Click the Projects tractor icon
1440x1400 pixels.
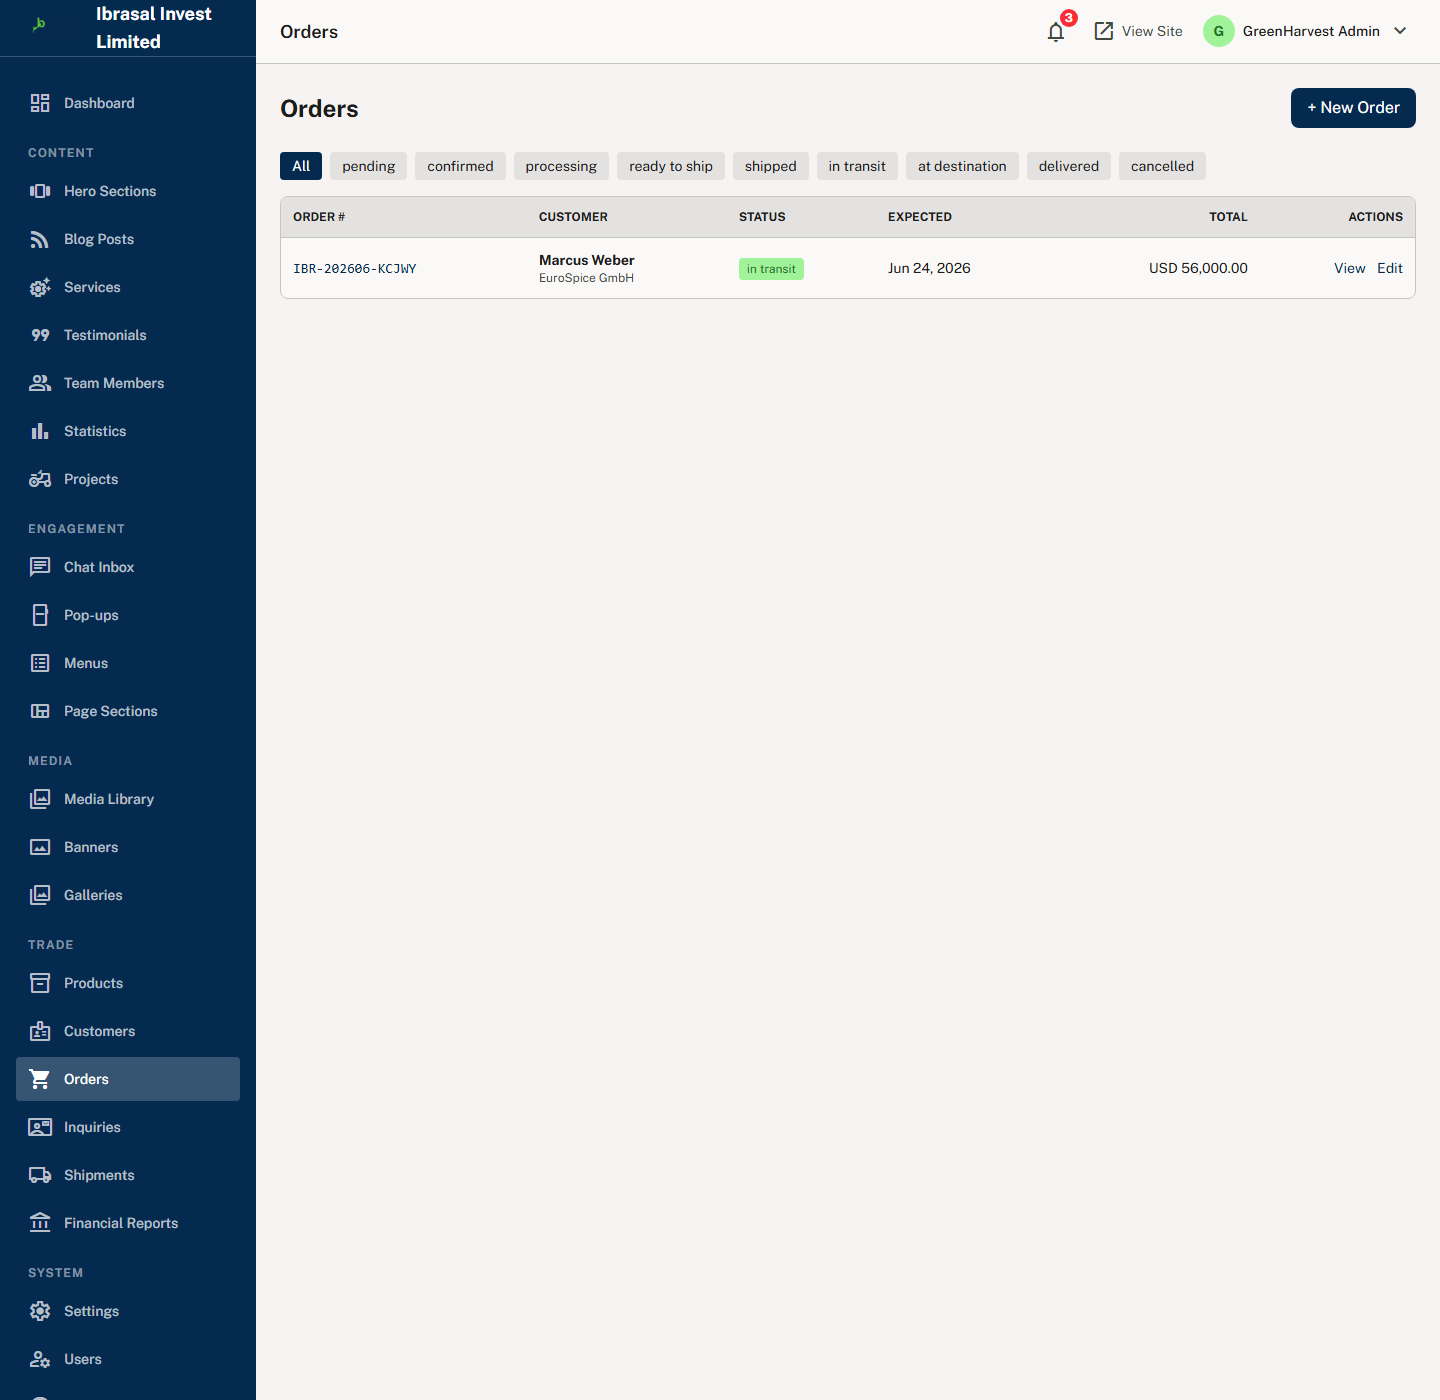(40, 479)
